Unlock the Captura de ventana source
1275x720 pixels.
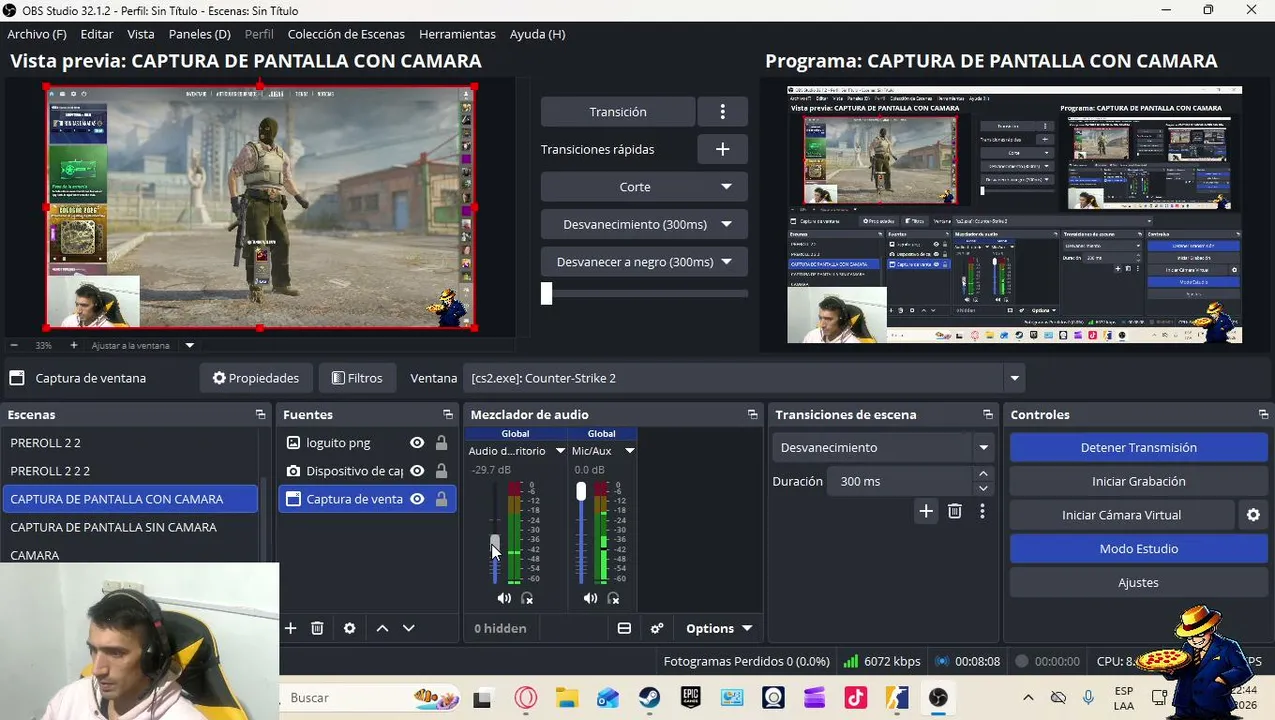pos(441,499)
